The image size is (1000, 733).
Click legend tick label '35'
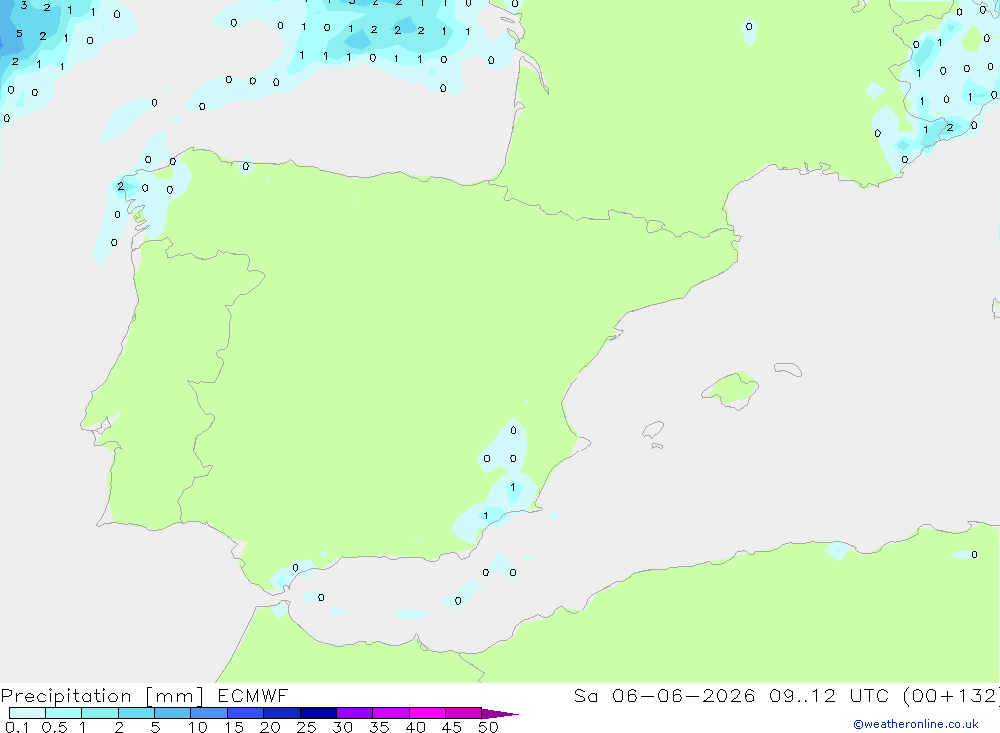point(379,727)
